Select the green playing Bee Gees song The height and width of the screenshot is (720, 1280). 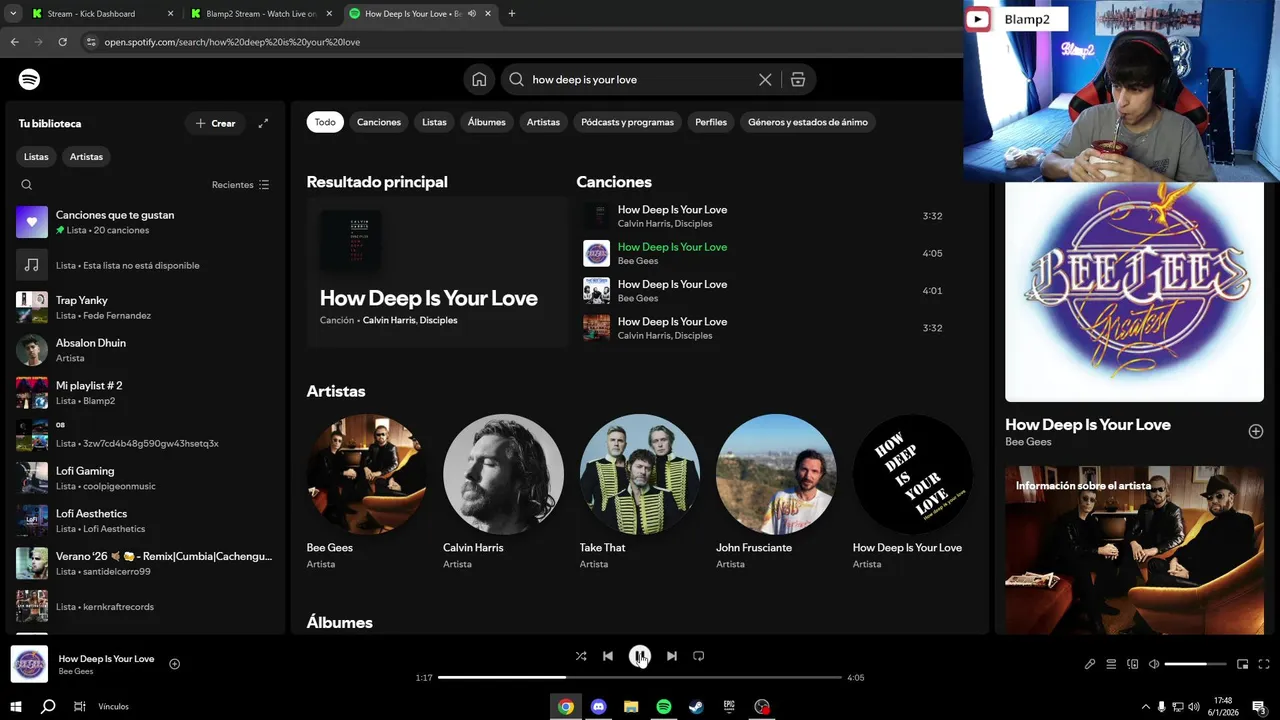pos(766,253)
